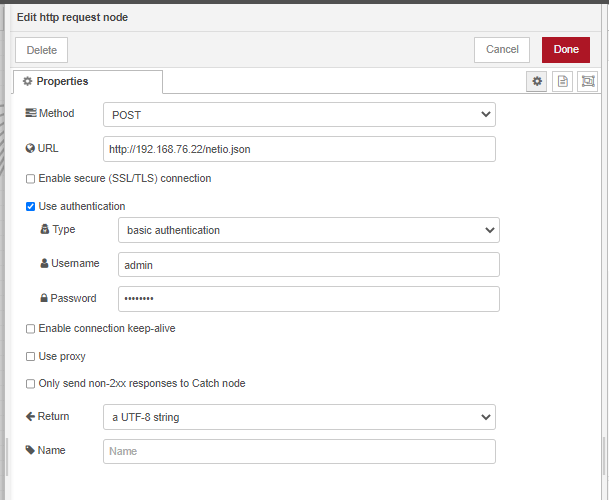The width and height of the screenshot is (609, 500).
Task: Click the tag icon beside Name
Action: click(30, 450)
